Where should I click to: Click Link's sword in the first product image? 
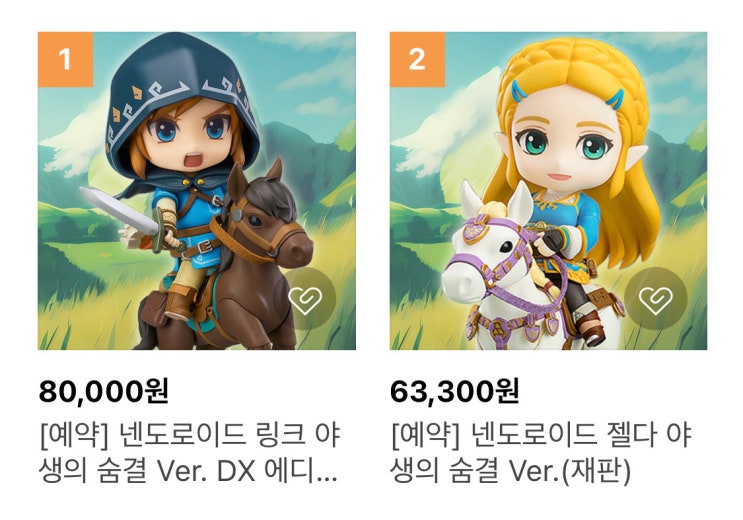pyautogui.click(x=121, y=210)
